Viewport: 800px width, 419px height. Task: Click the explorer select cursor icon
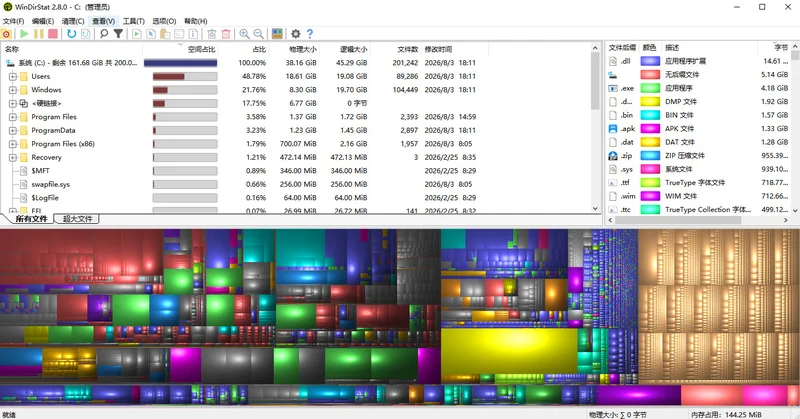coord(151,34)
